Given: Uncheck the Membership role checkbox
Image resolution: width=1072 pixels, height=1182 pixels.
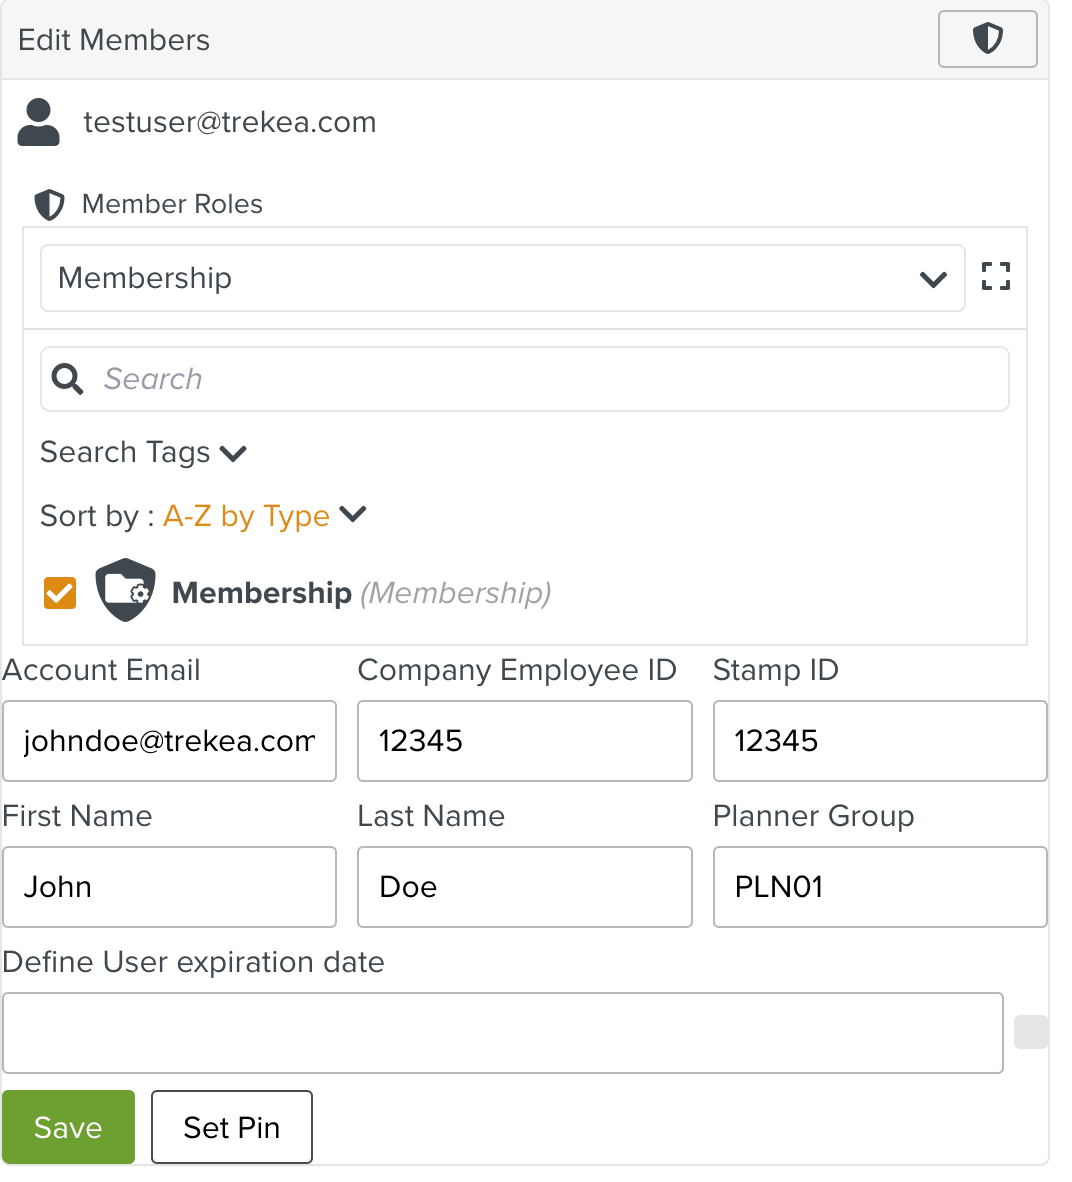Looking at the screenshot, I should (x=60, y=592).
